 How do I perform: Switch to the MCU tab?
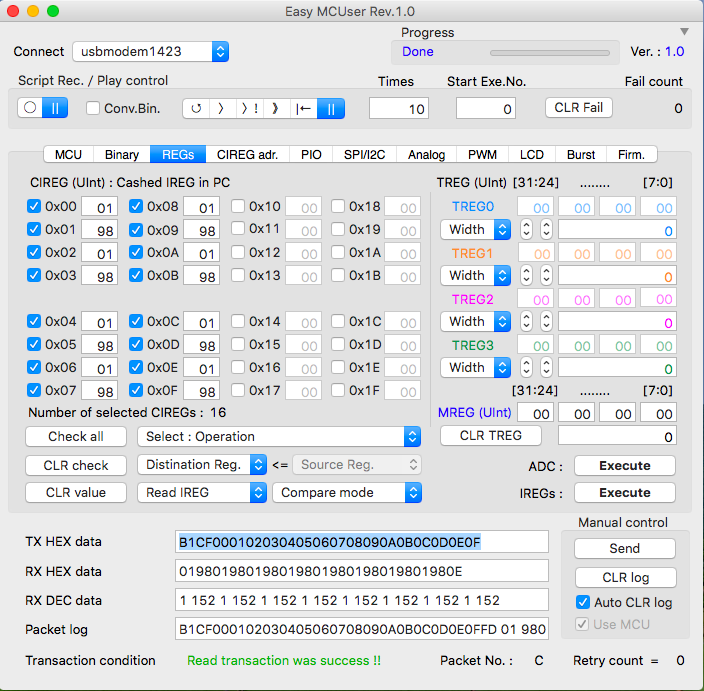pos(68,154)
